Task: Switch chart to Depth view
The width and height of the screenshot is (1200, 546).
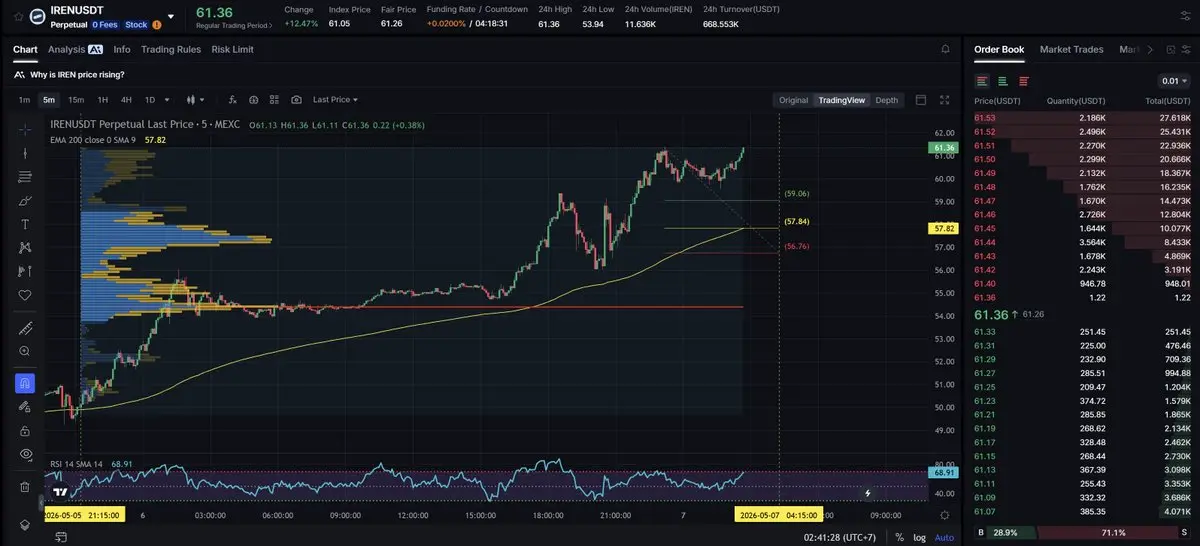Action: [887, 100]
